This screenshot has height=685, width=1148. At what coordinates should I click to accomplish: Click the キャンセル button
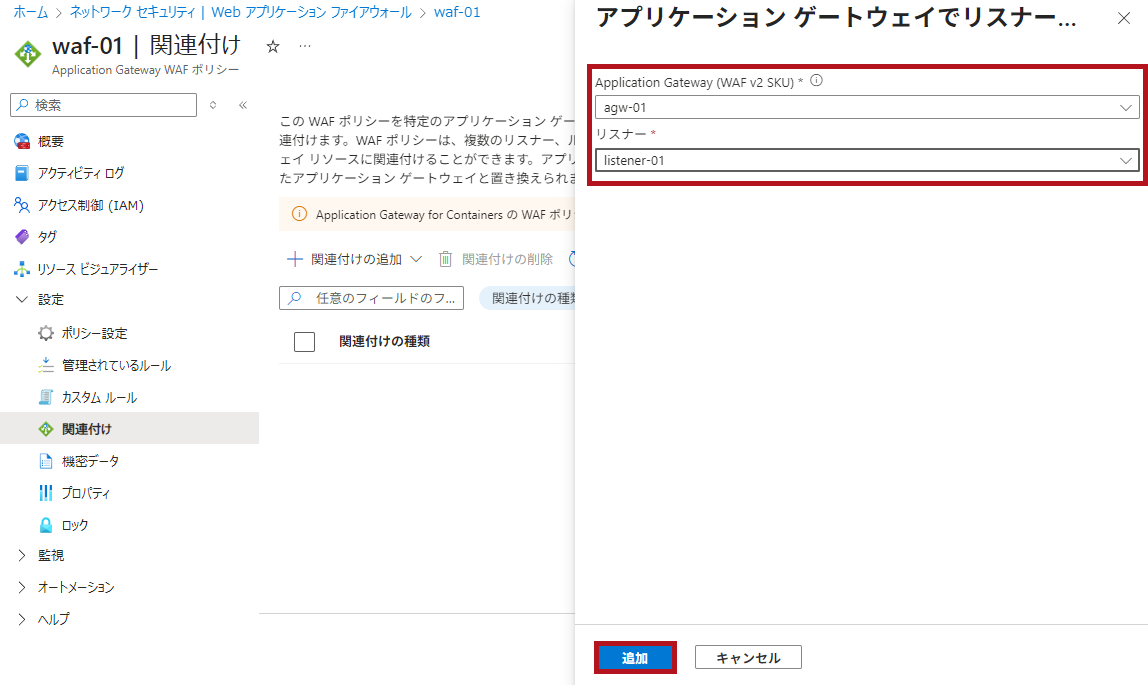click(748, 658)
